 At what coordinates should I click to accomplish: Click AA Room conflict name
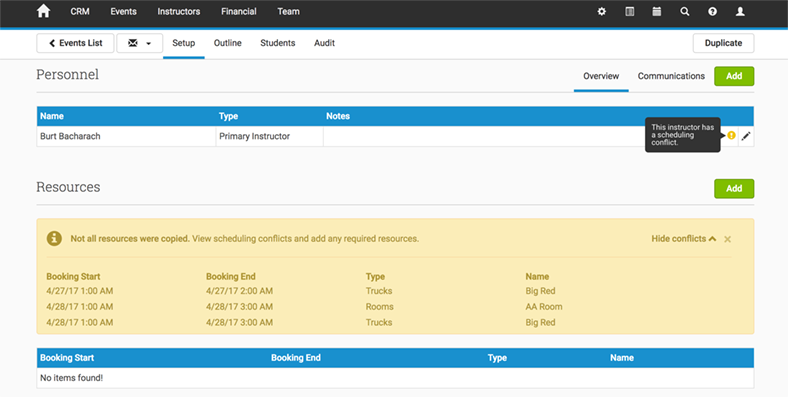[544, 307]
